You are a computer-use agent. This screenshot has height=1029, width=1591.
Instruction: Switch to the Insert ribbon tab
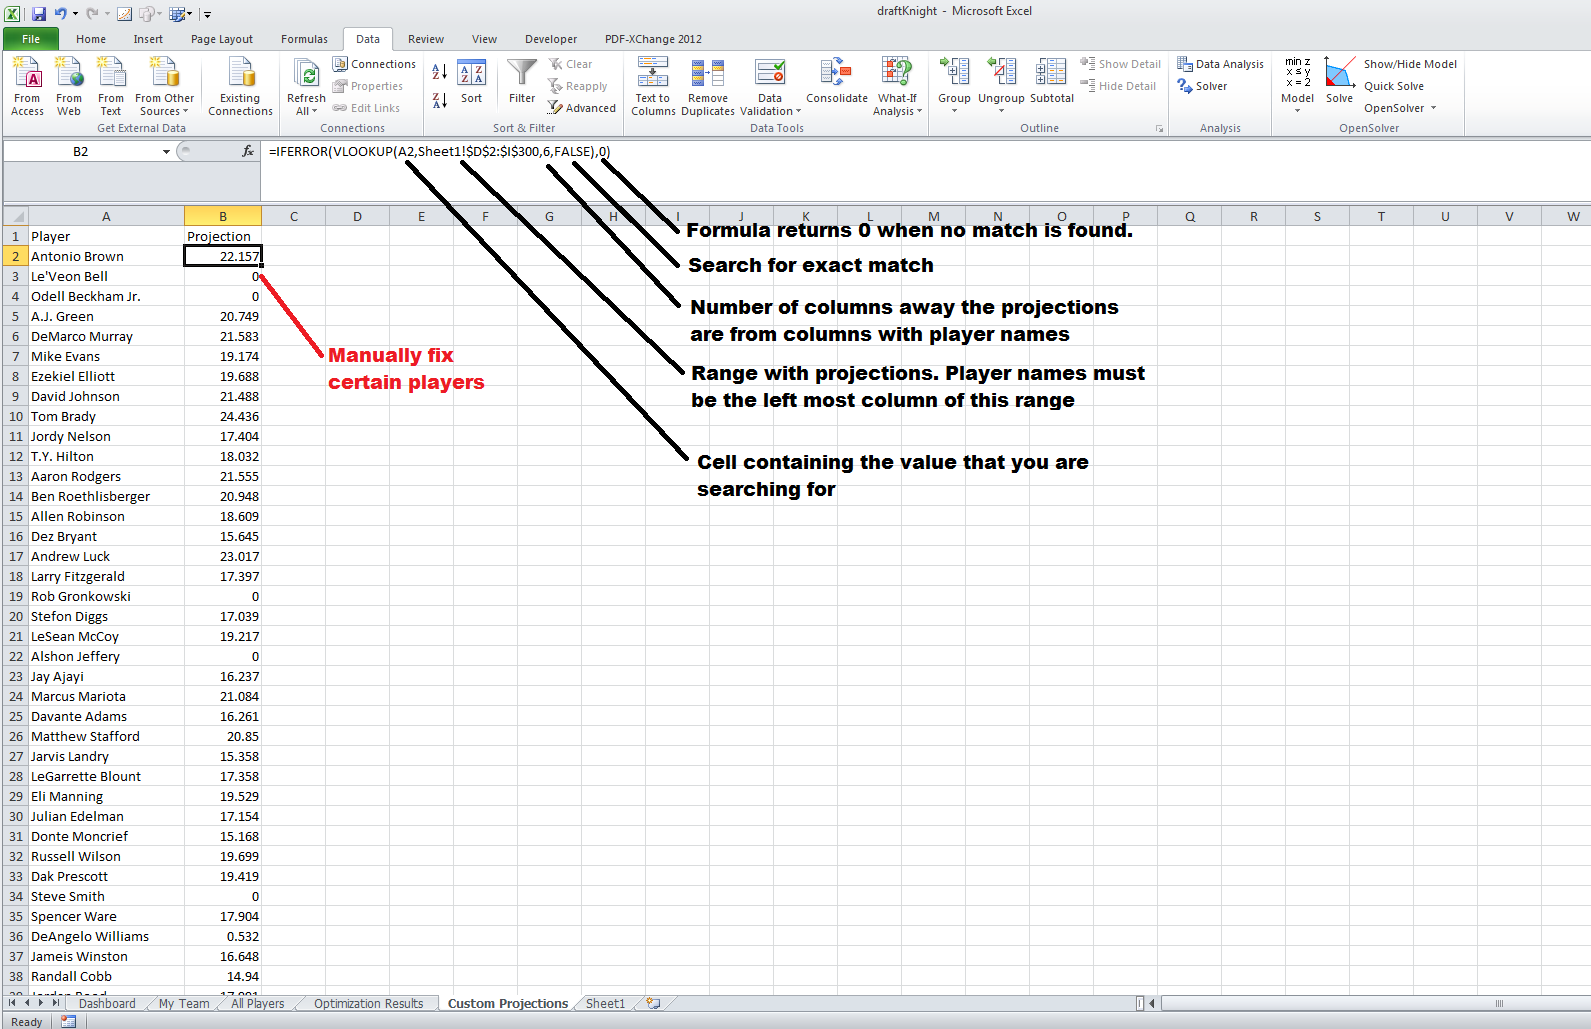tap(148, 39)
